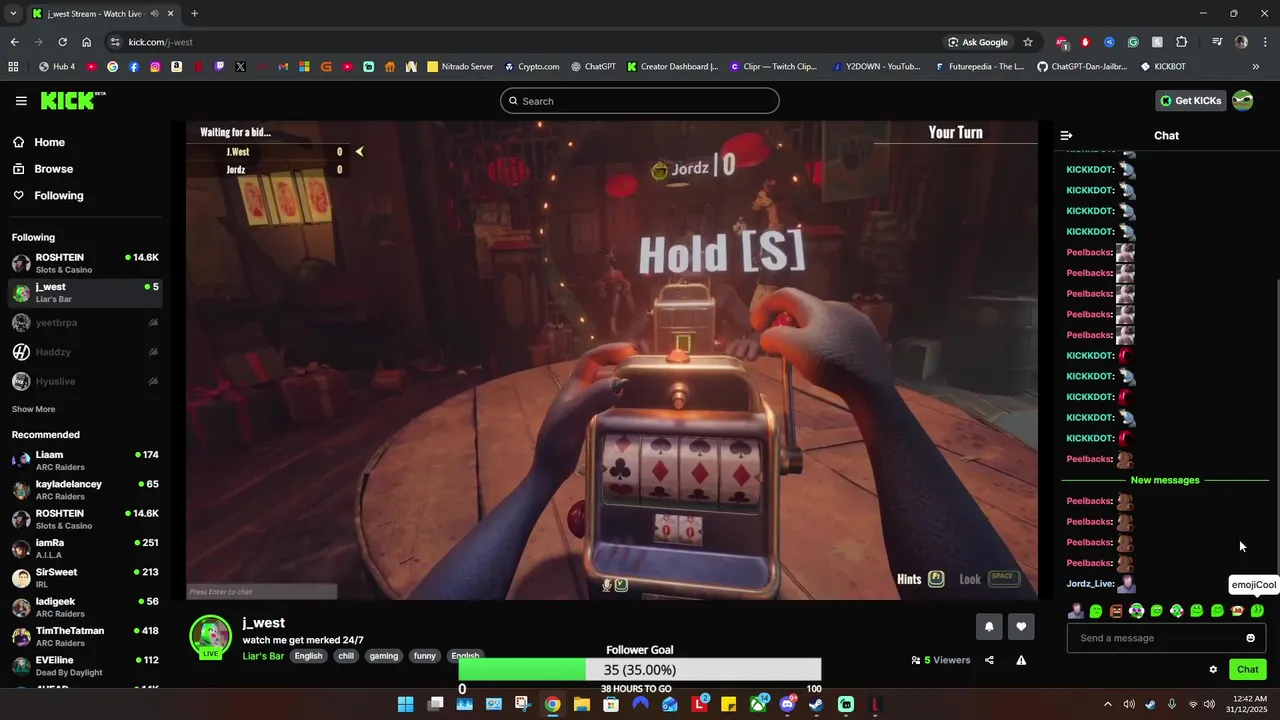Pick the first streamer-face quick emote
The image size is (1280, 720).
pyautogui.click(x=1076, y=611)
